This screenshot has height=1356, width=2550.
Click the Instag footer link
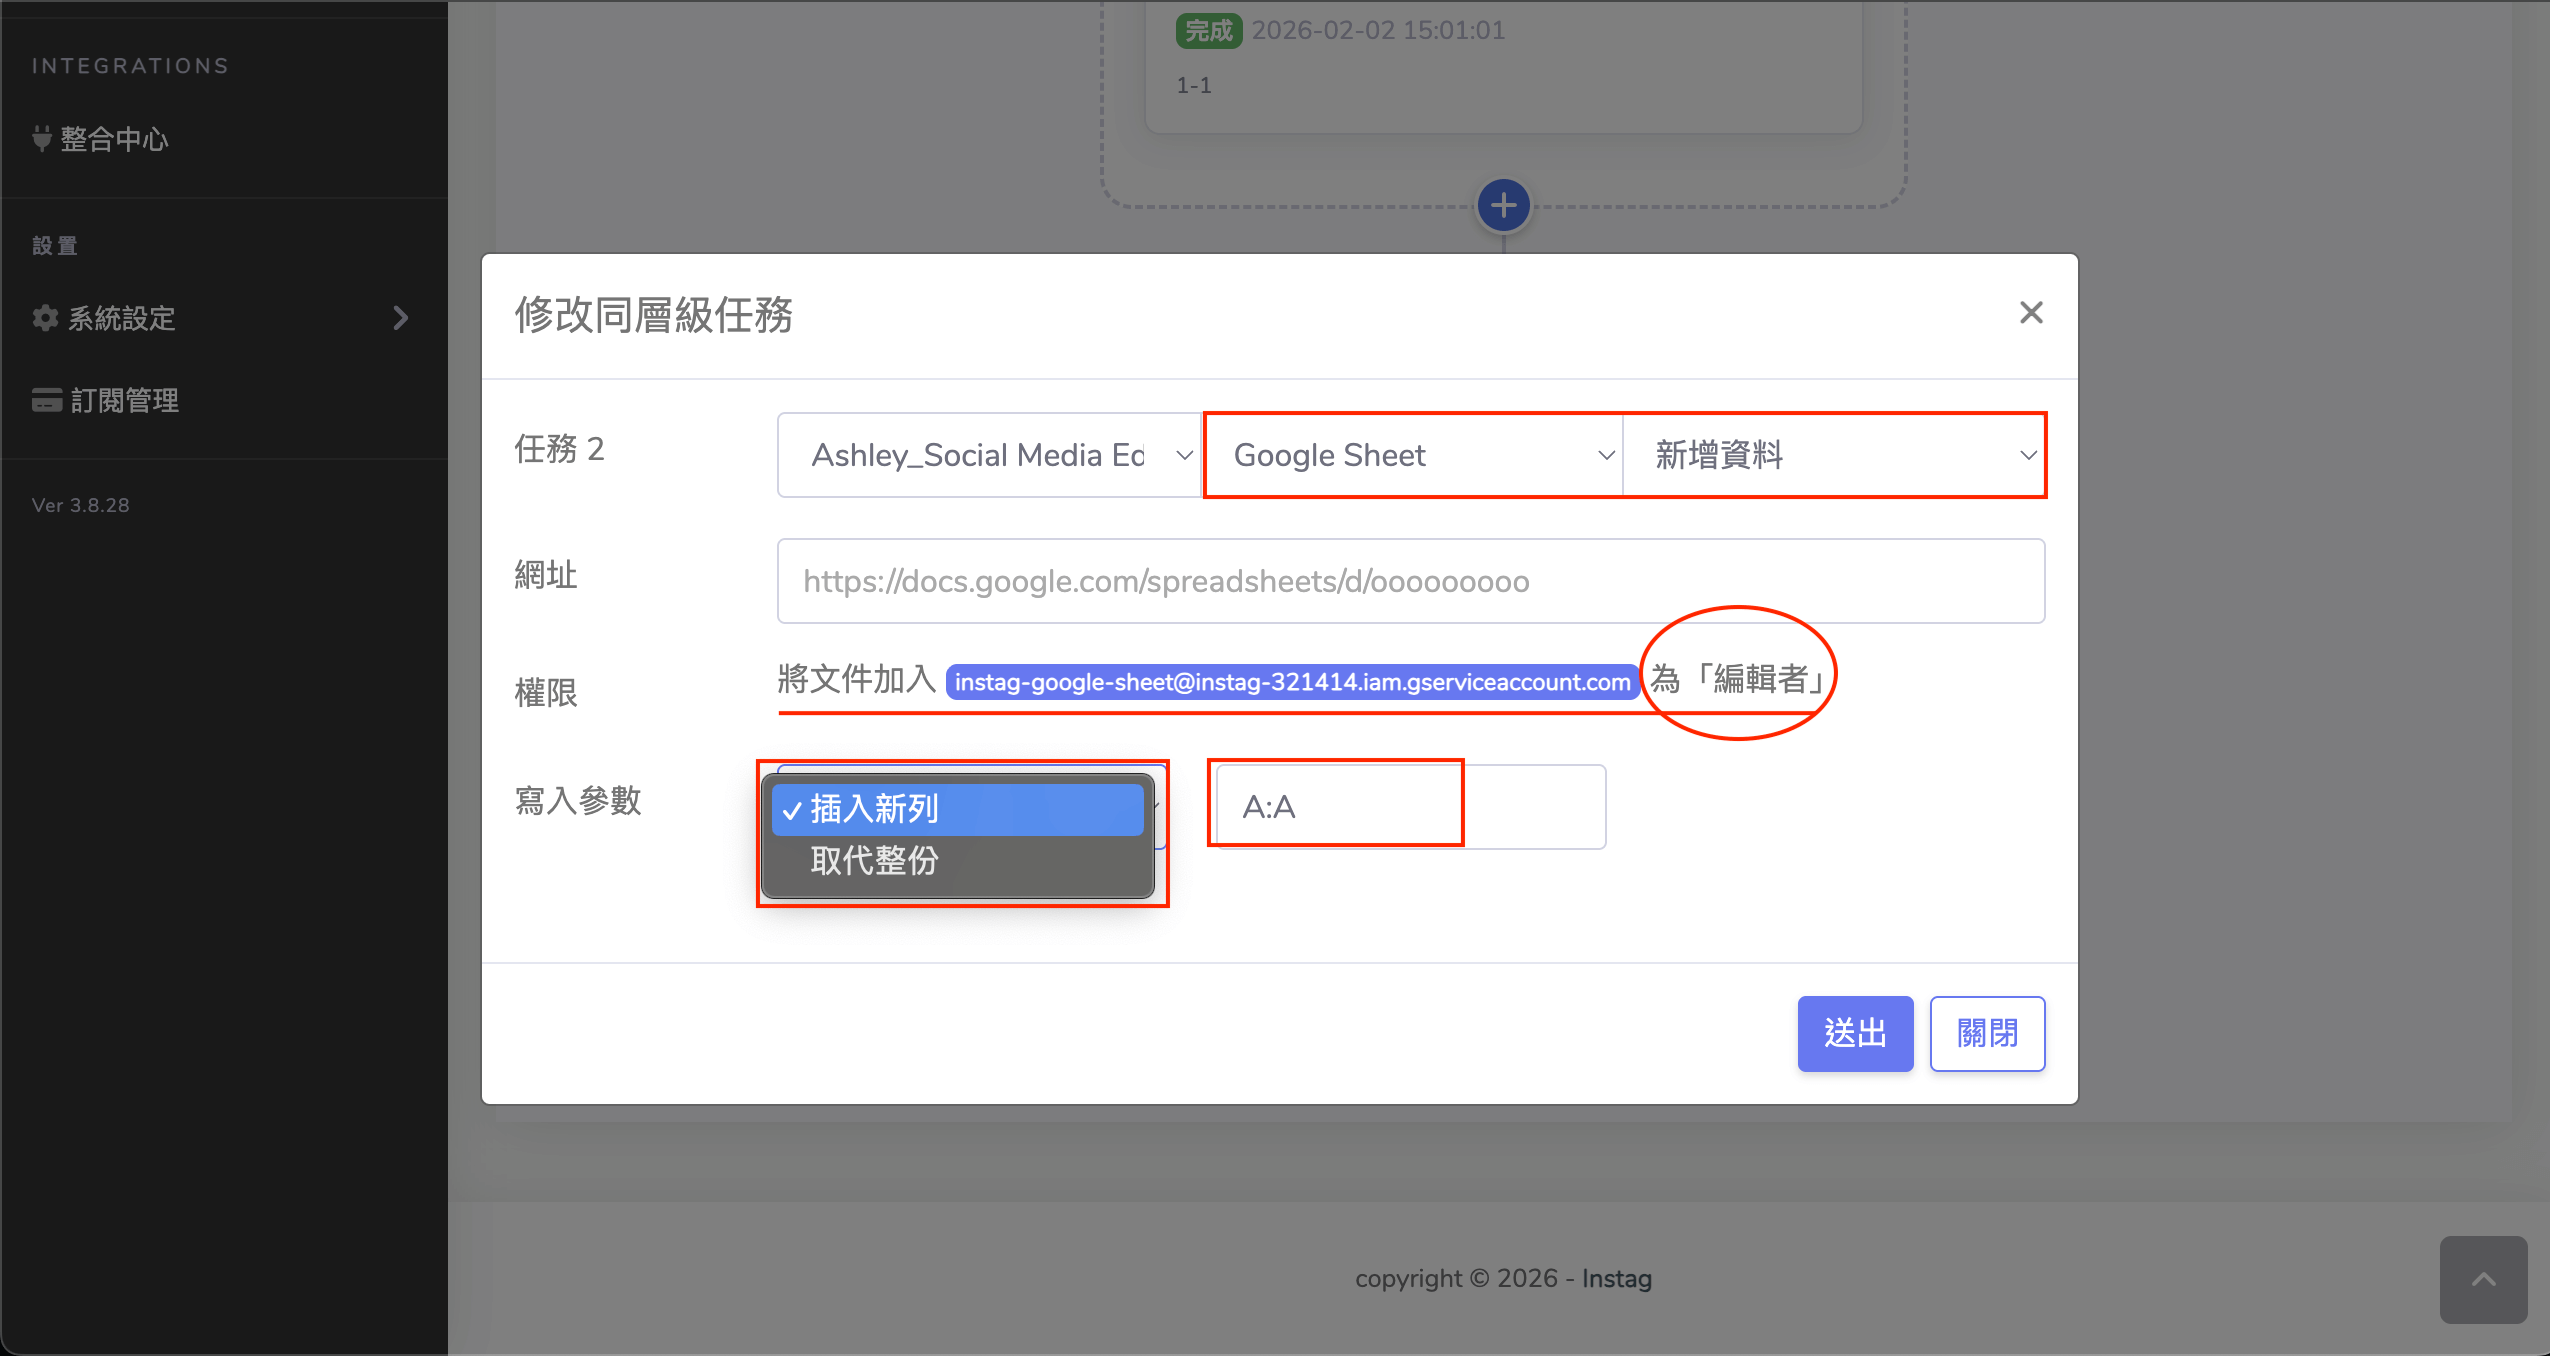pos(1616,1278)
